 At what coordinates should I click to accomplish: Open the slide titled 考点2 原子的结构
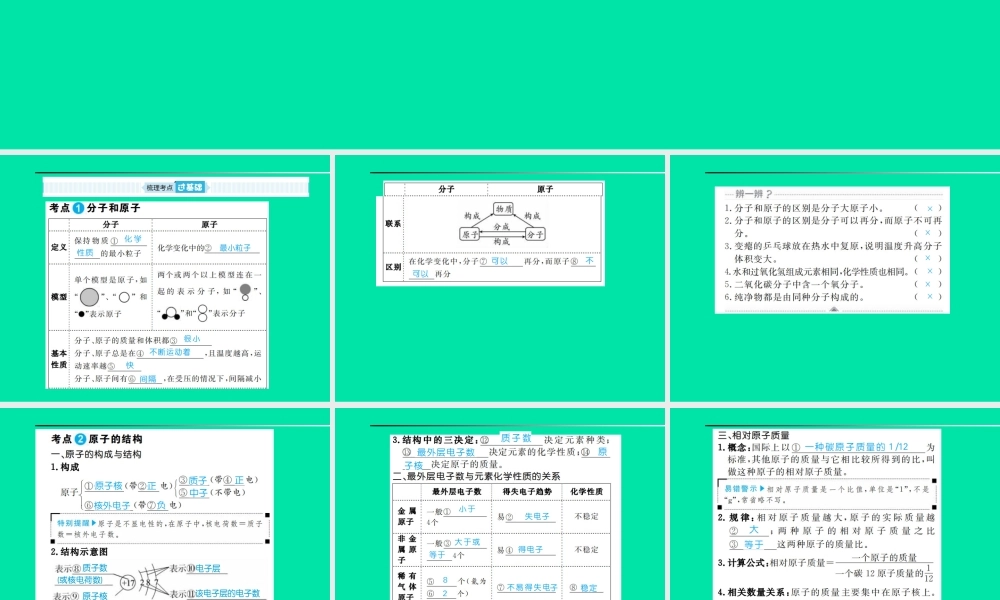point(165,504)
